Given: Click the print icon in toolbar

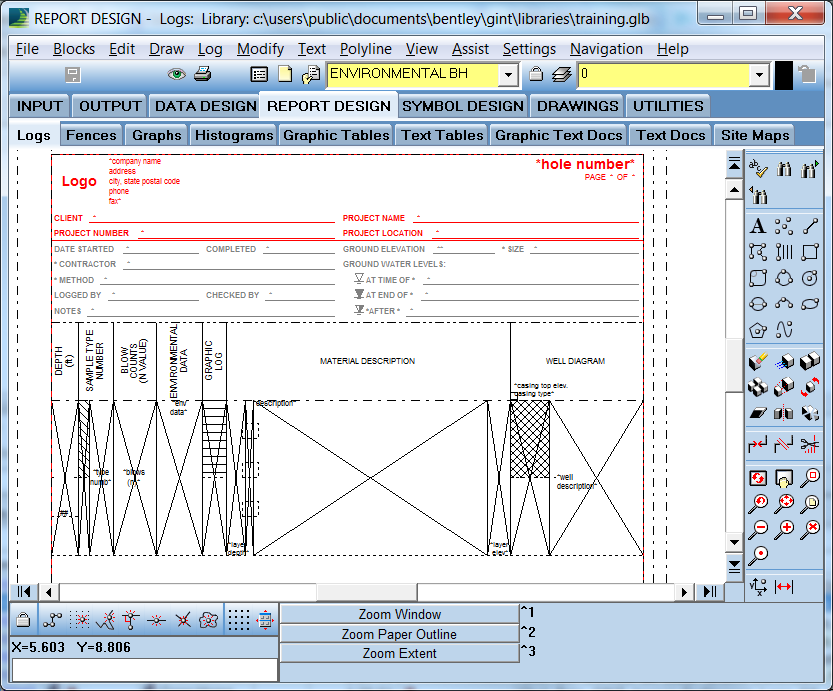Looking at the screenshot, I should 202,74.
